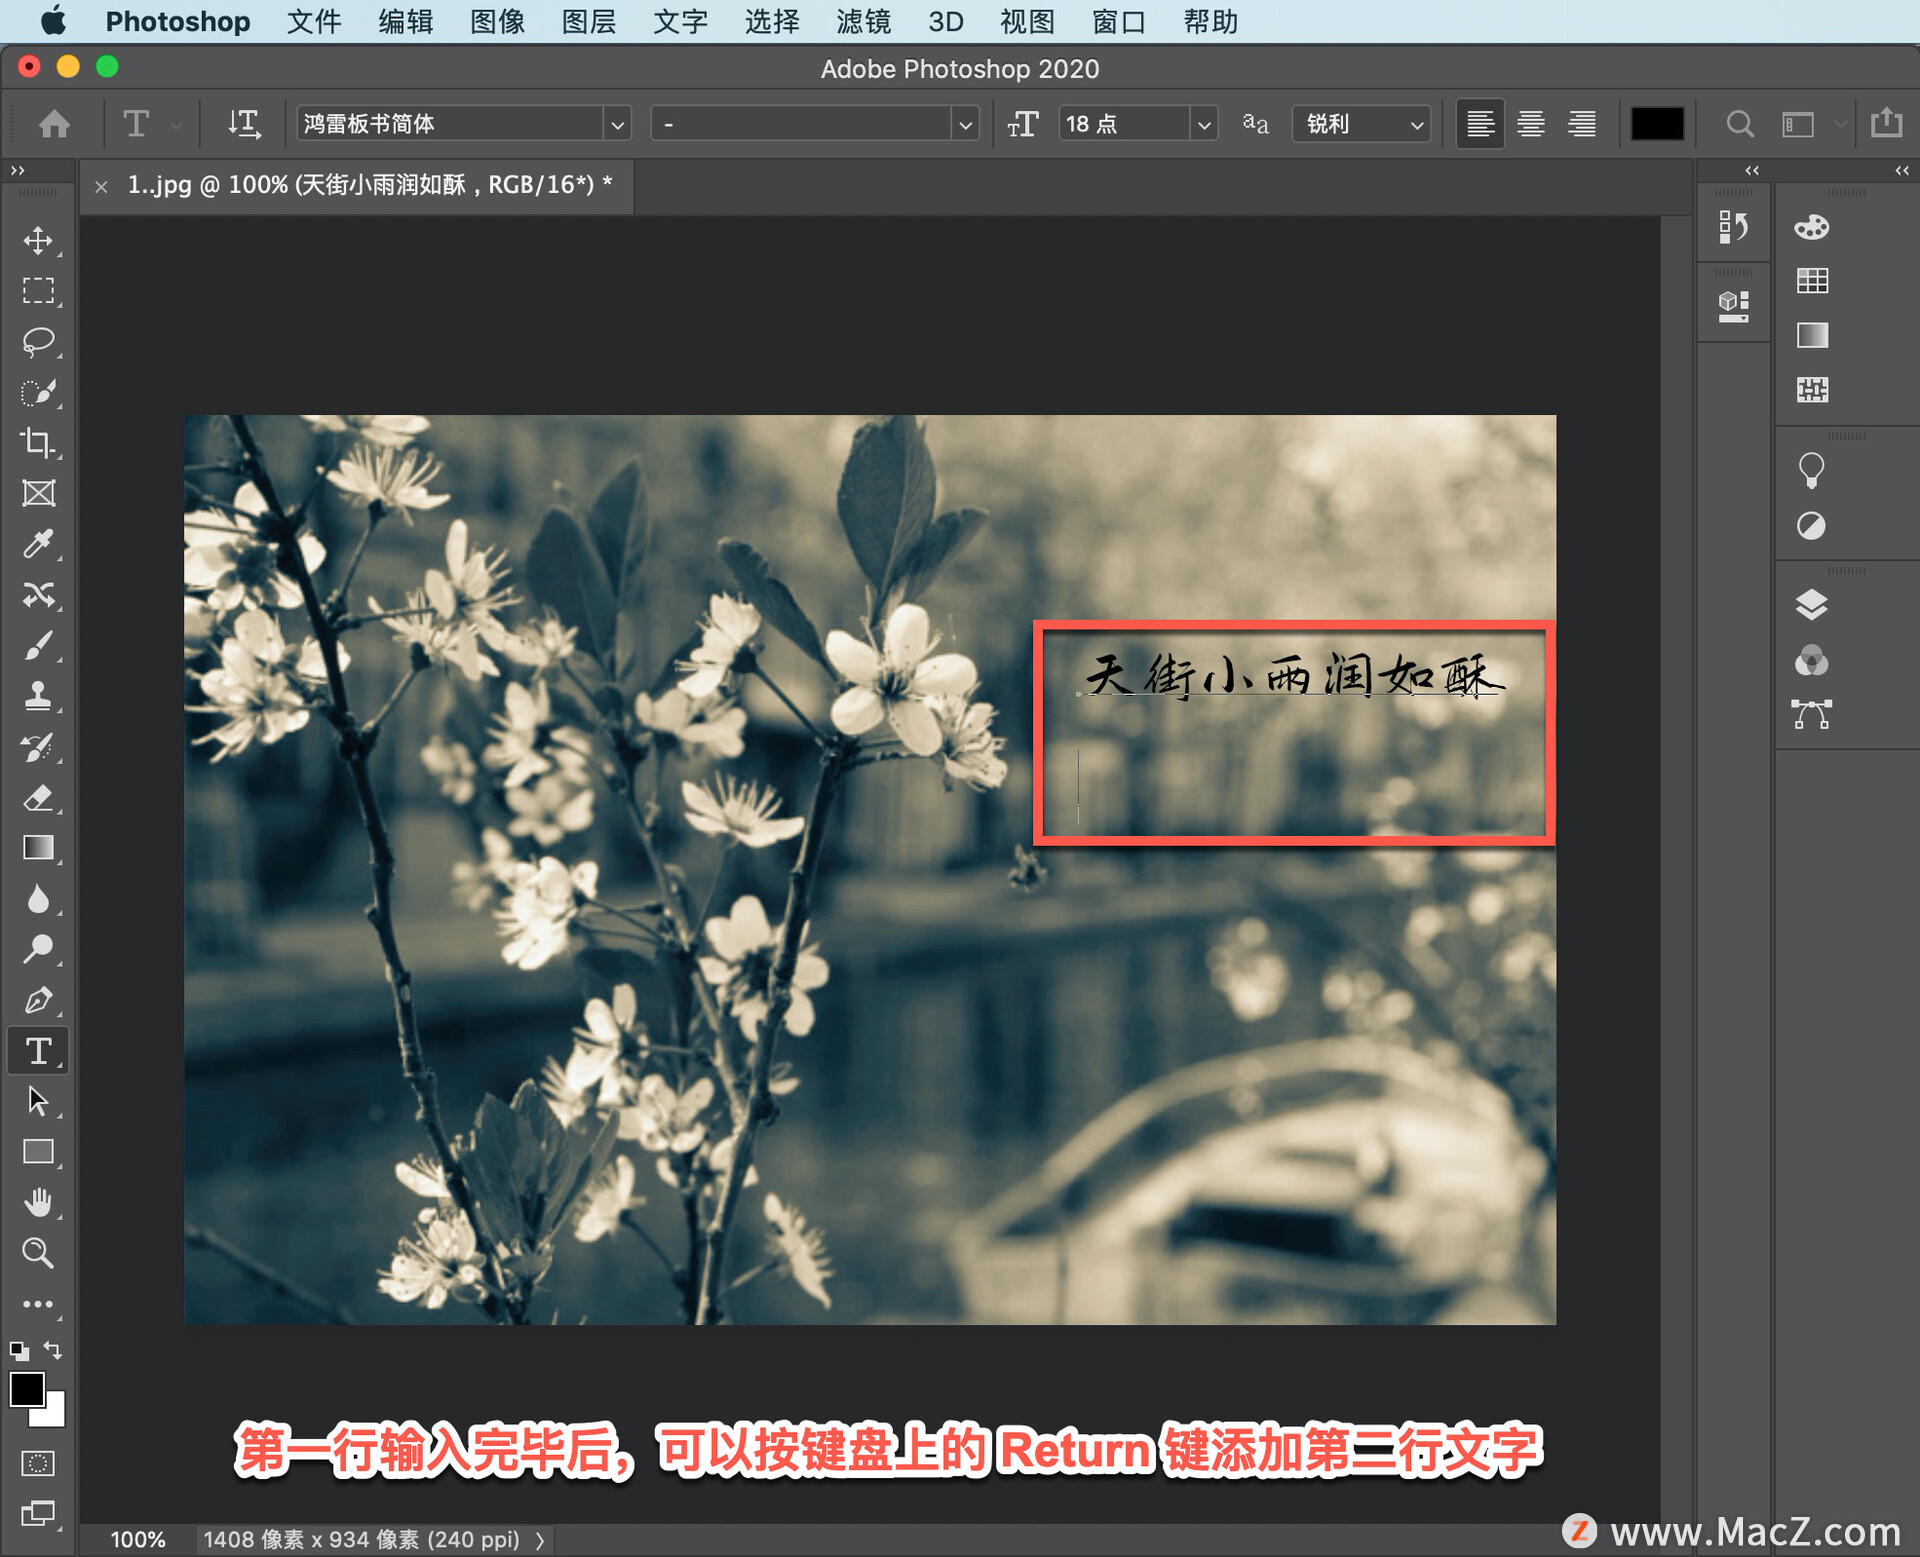The width and height of the screenshot is (1920, 1557).
Task: Select the Path Selection tool
Action: tap(38, 1102)
